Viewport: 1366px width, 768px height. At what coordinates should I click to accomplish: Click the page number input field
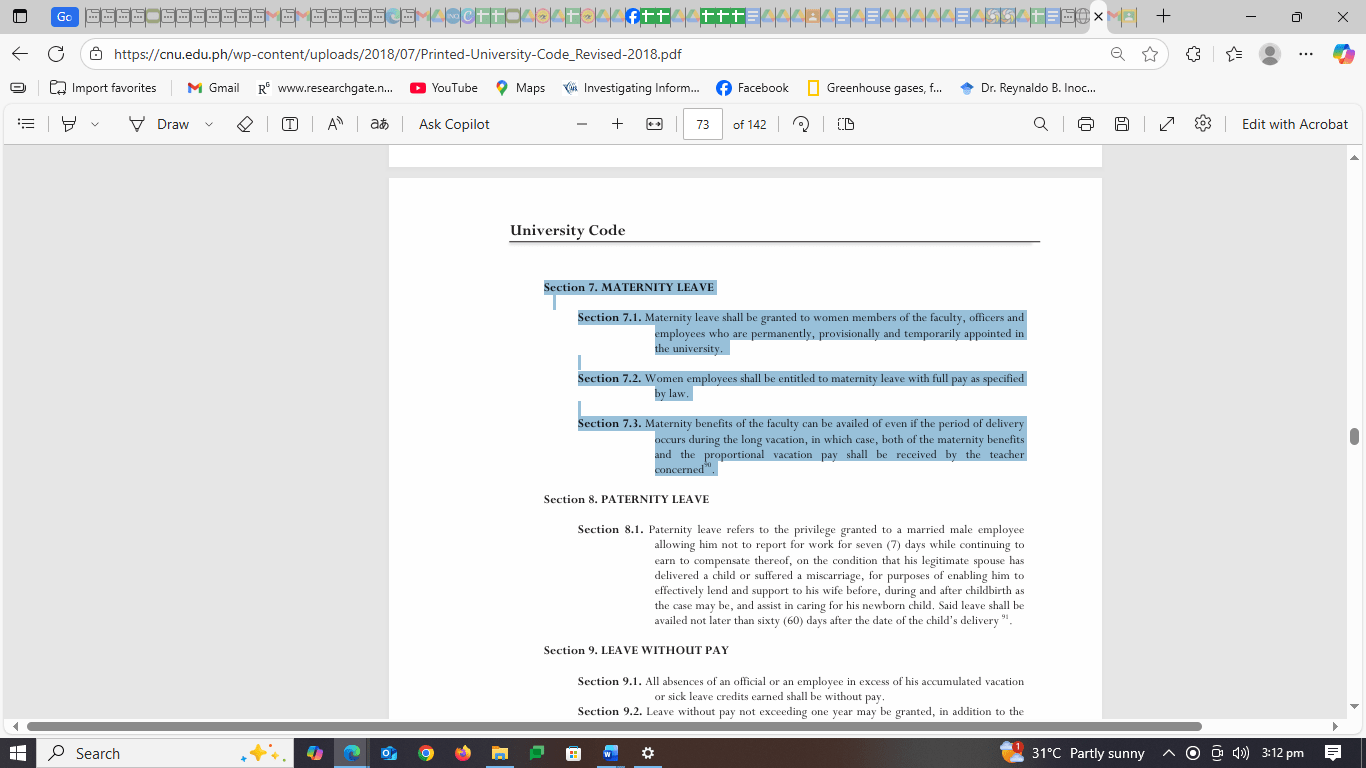[703, 124]
